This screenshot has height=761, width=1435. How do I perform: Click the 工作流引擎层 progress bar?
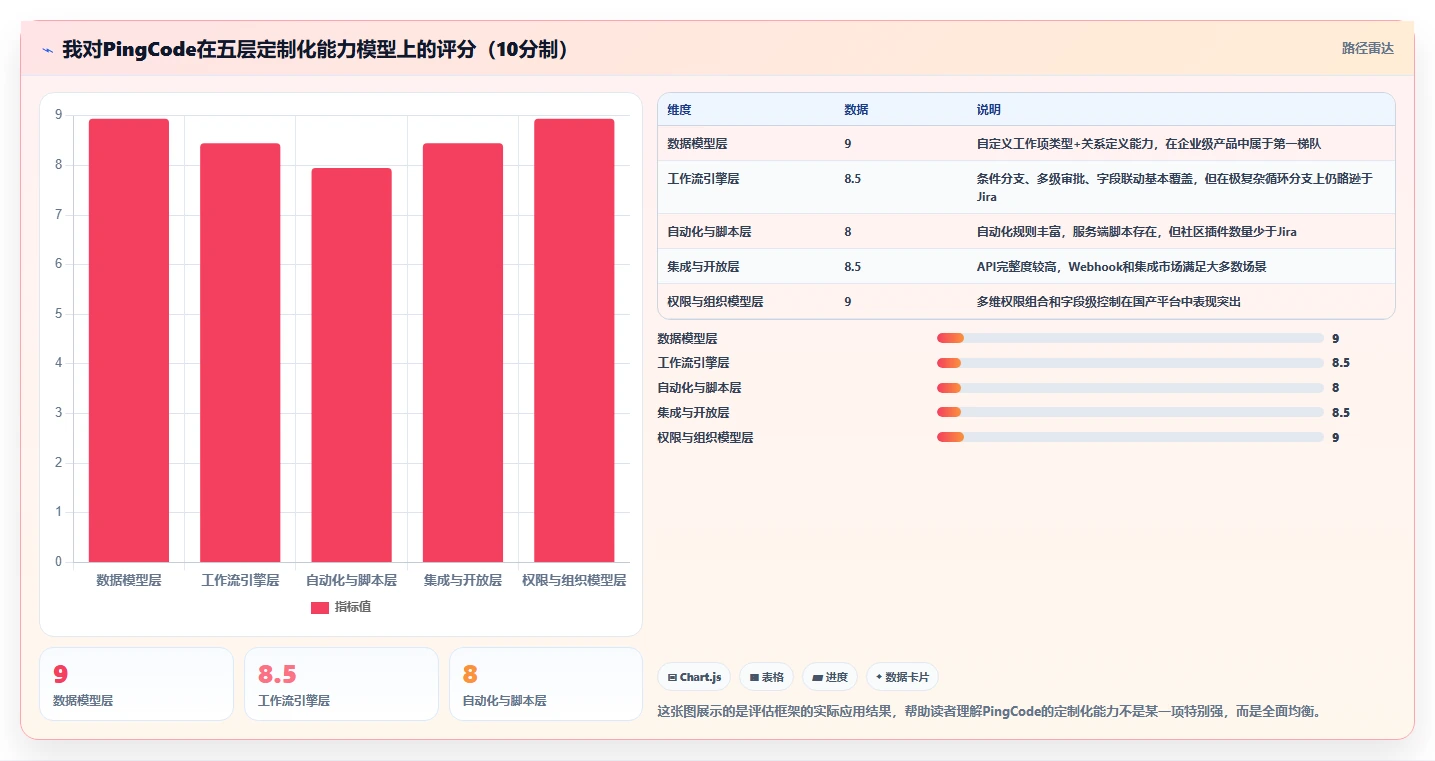point(1130,363)
